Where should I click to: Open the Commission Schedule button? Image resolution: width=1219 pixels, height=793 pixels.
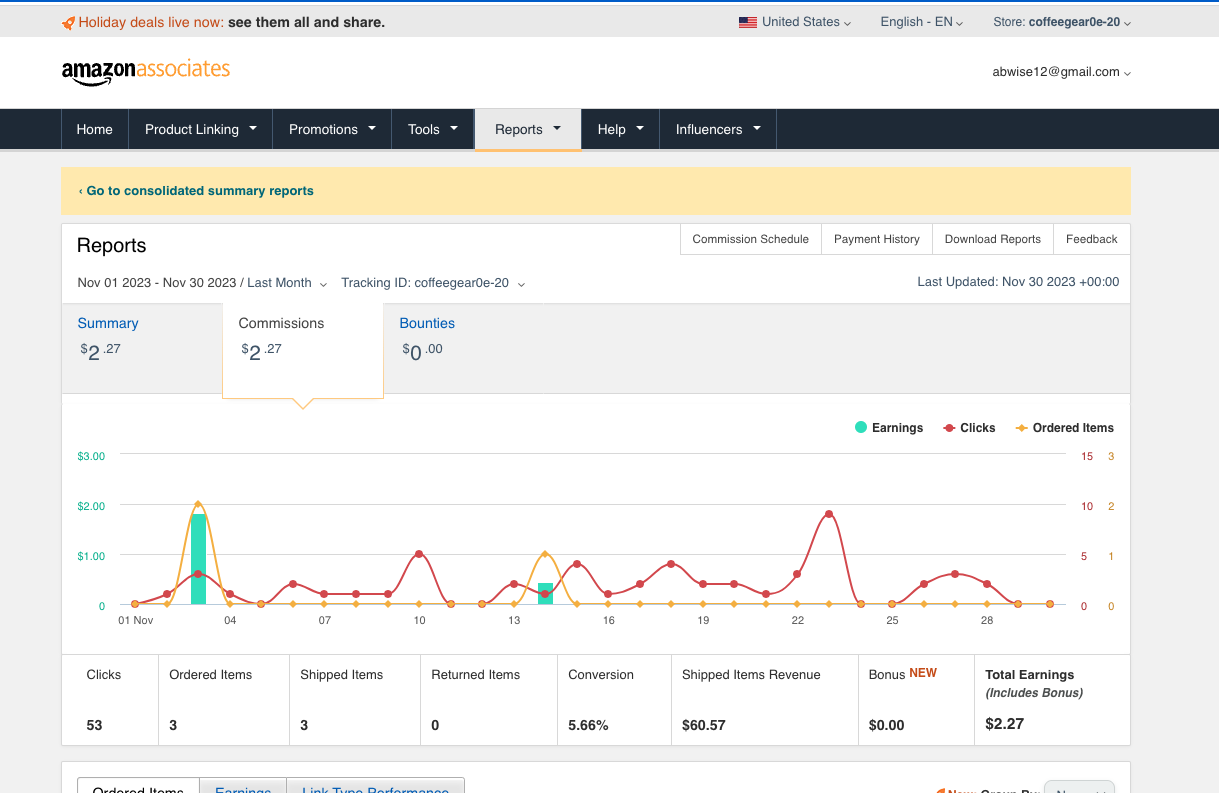pos(750,239)
